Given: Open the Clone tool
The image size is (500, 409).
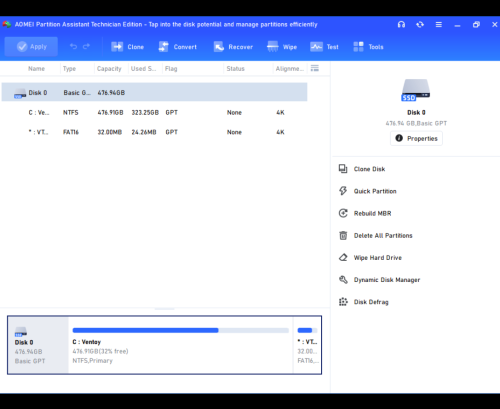Looking at the screenshot, I should 127,47.
